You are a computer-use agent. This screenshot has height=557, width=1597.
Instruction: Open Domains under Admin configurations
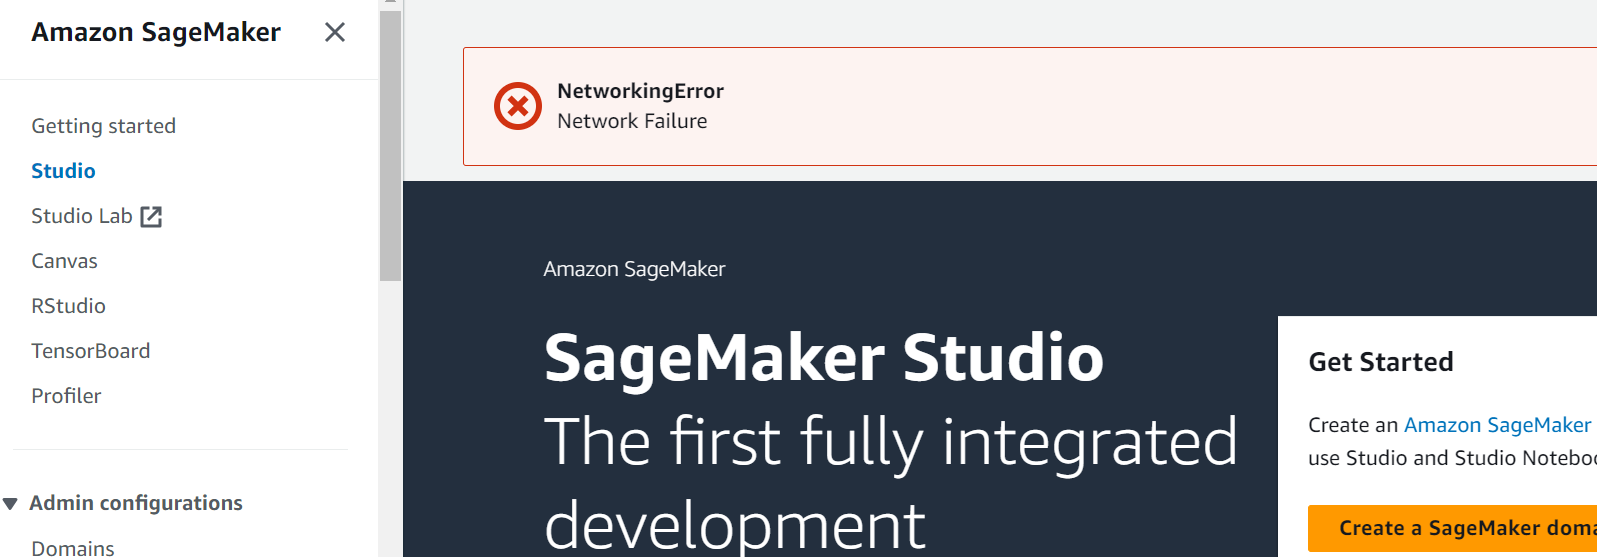pyautogui.click(x=72, y=547)
